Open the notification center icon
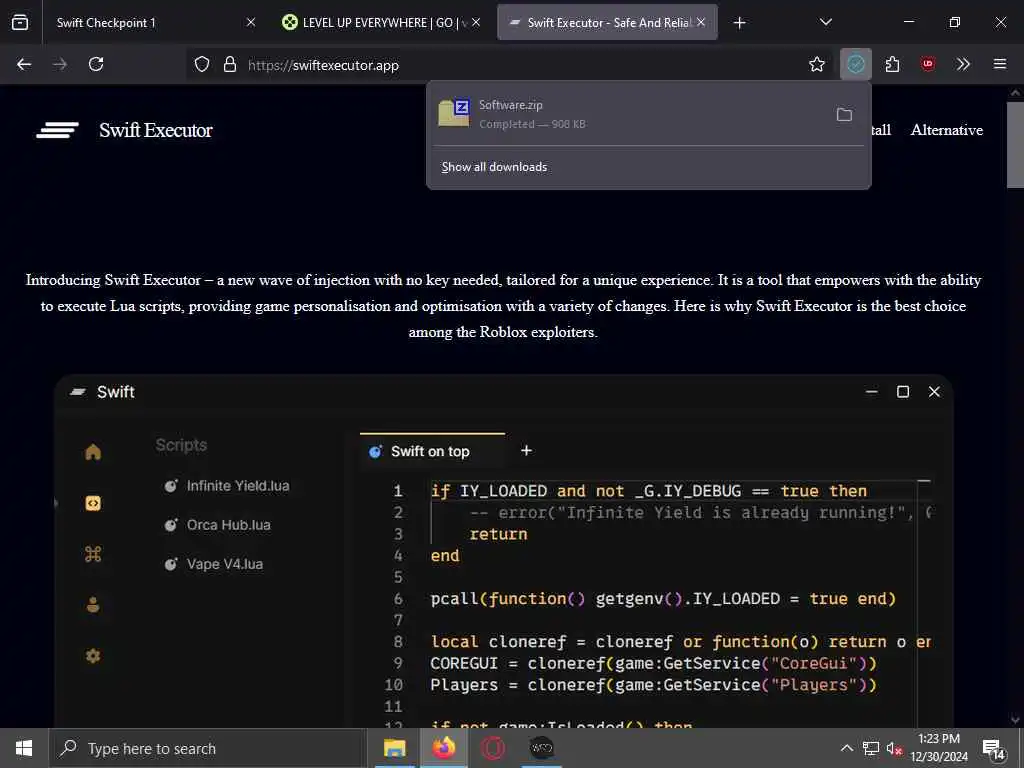 click(994, 748)
